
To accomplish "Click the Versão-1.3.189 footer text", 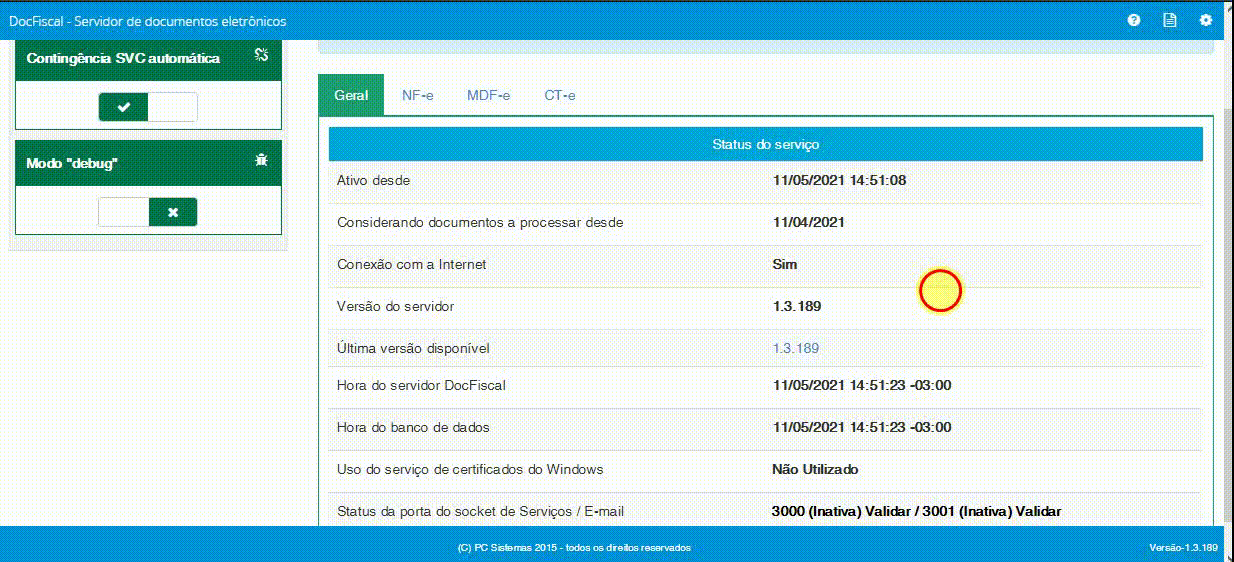I will point(1184,548).
